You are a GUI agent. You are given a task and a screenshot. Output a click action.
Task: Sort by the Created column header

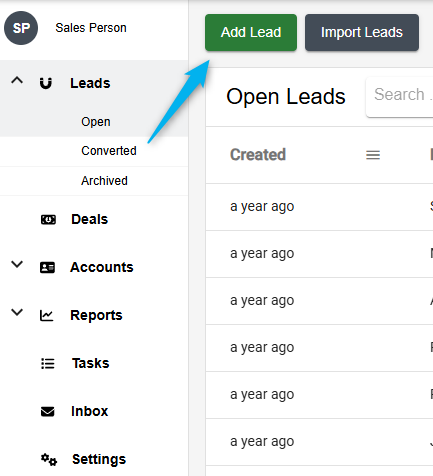pos(258,155)
